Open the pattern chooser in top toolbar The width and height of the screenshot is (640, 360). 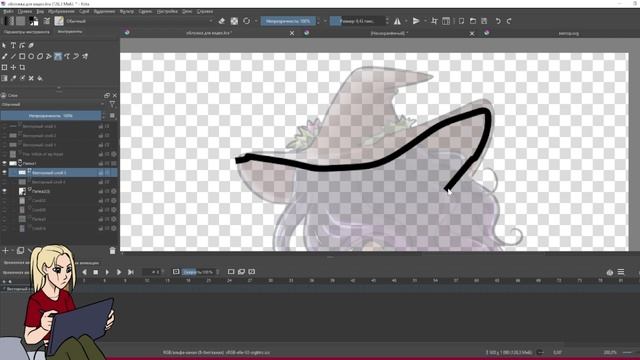click(x=20, y=21)
